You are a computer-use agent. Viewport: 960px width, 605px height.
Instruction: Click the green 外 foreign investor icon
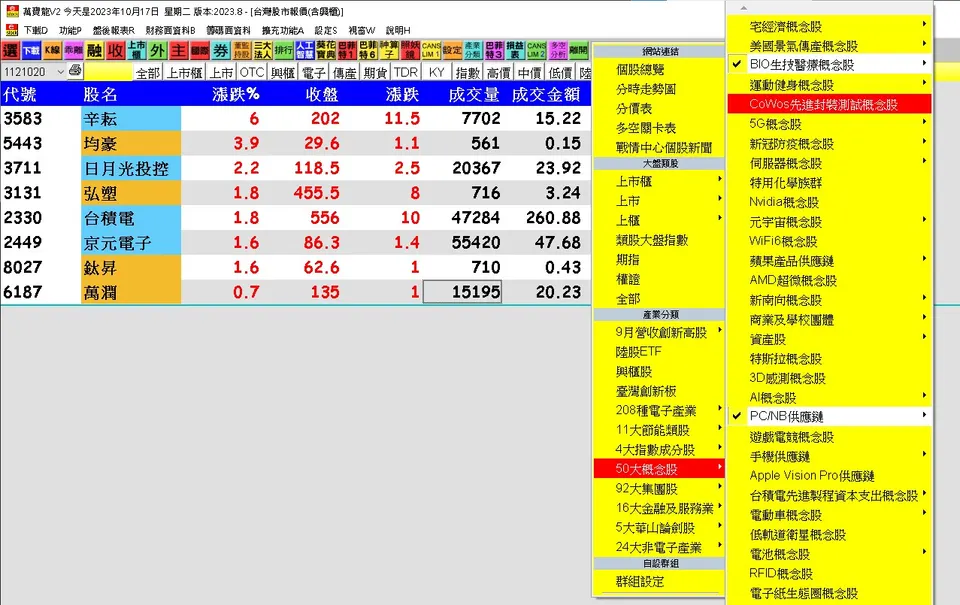pos(157,50)
